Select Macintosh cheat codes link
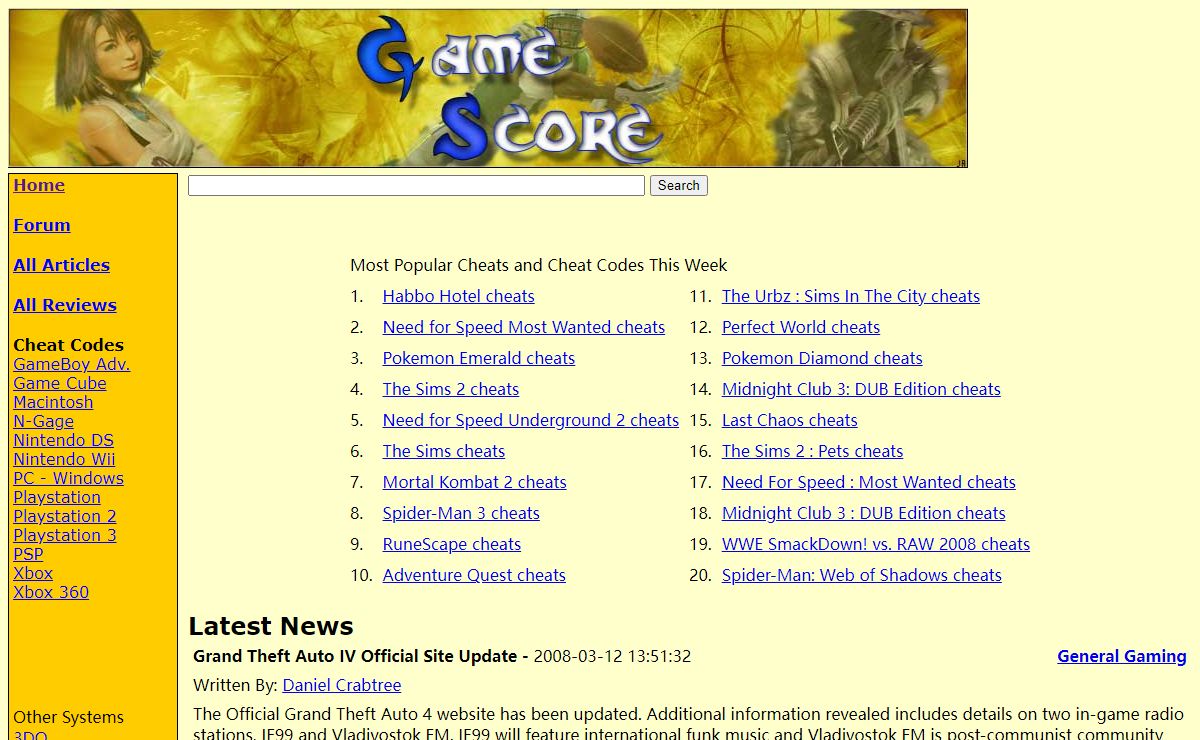Screen dimensions: 1200x740 click(x=53, y=402)
